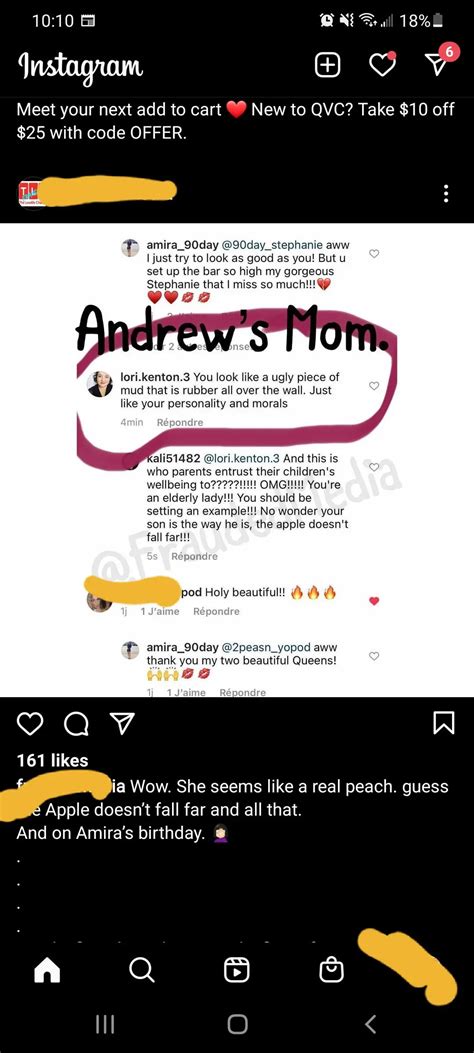Tap the Andrew's Mom screenshot image

(x=237, y=460)
